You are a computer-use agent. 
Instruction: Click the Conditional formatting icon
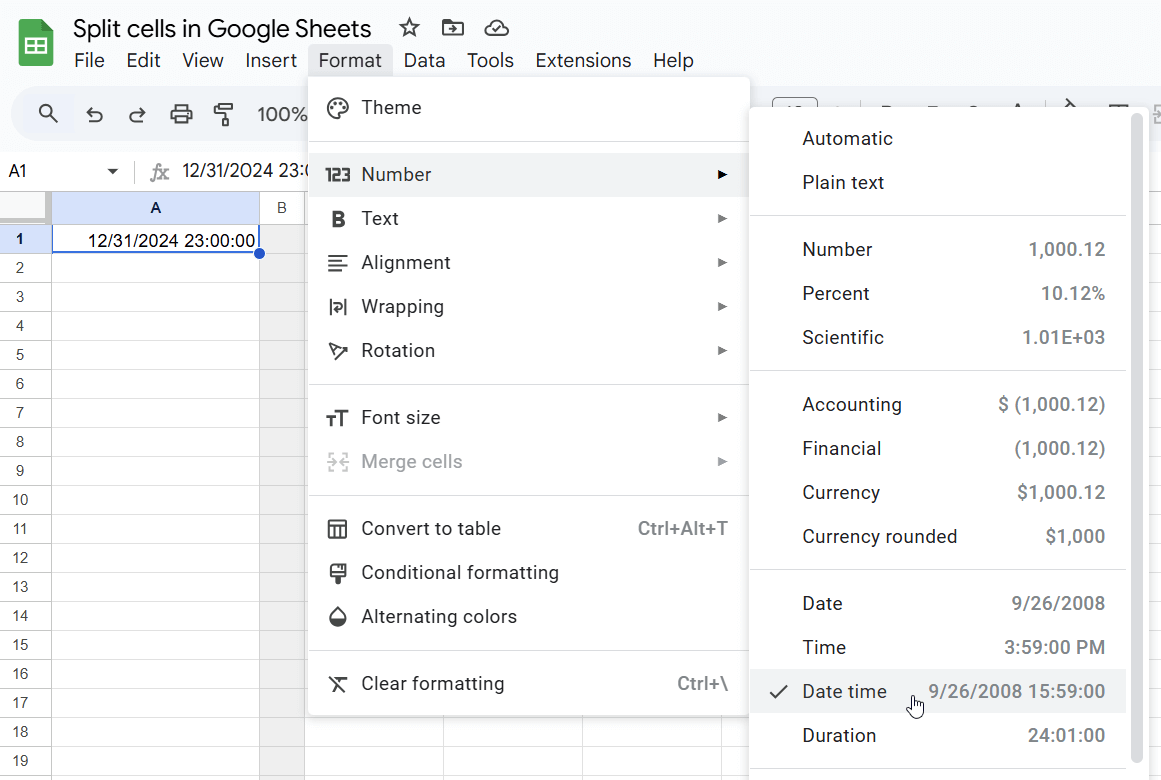pos(337,572)
